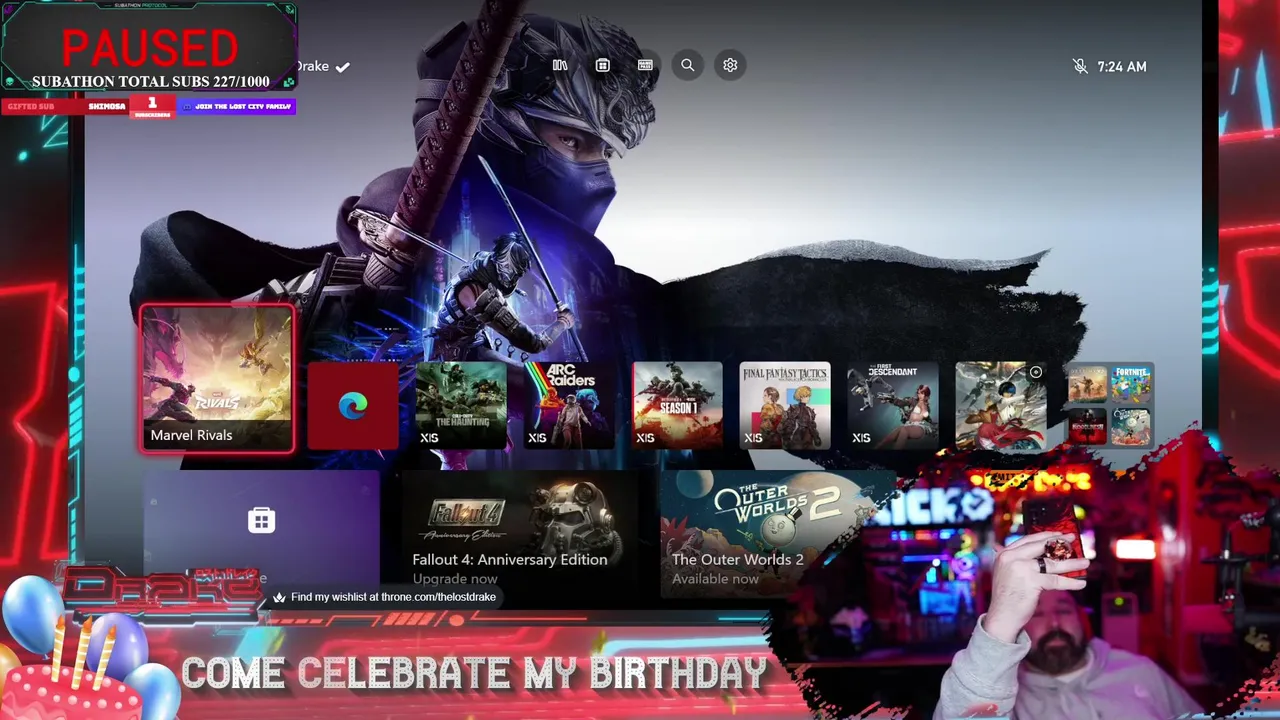This screenshot has height=720, width=1280.
Task: Open the Game Pass icon in top bar
Action: (x=645, y=65)
